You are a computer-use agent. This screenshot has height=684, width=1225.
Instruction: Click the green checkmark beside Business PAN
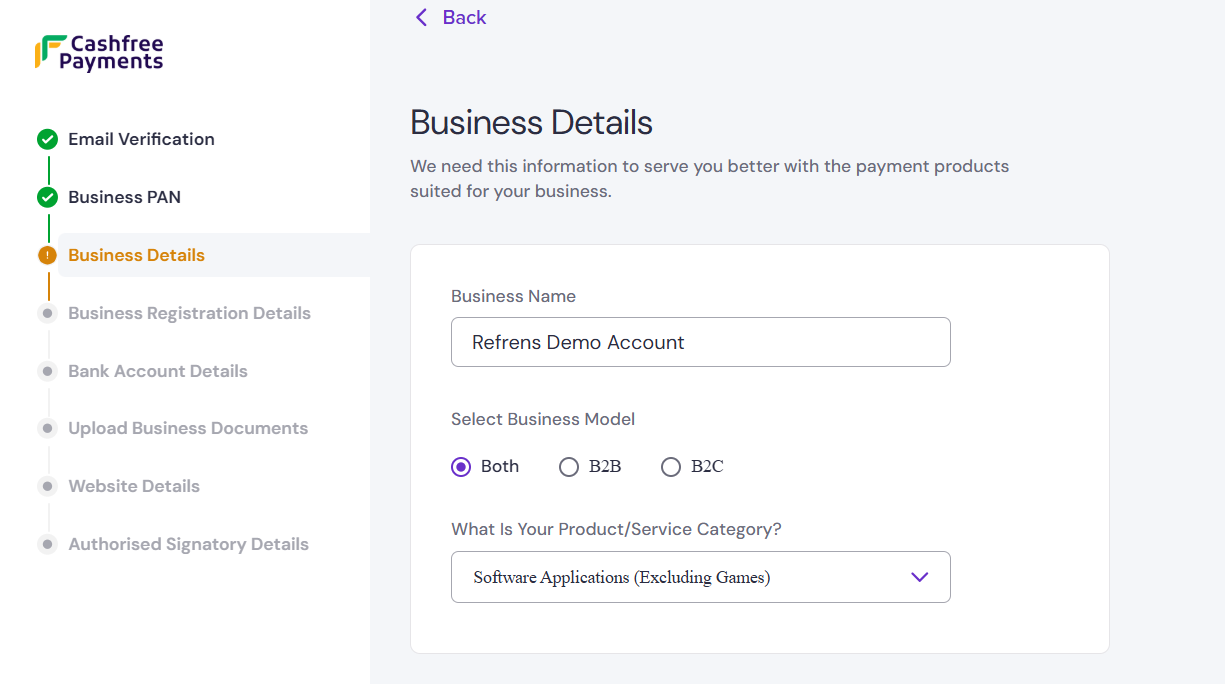click(x=47, y=197)
